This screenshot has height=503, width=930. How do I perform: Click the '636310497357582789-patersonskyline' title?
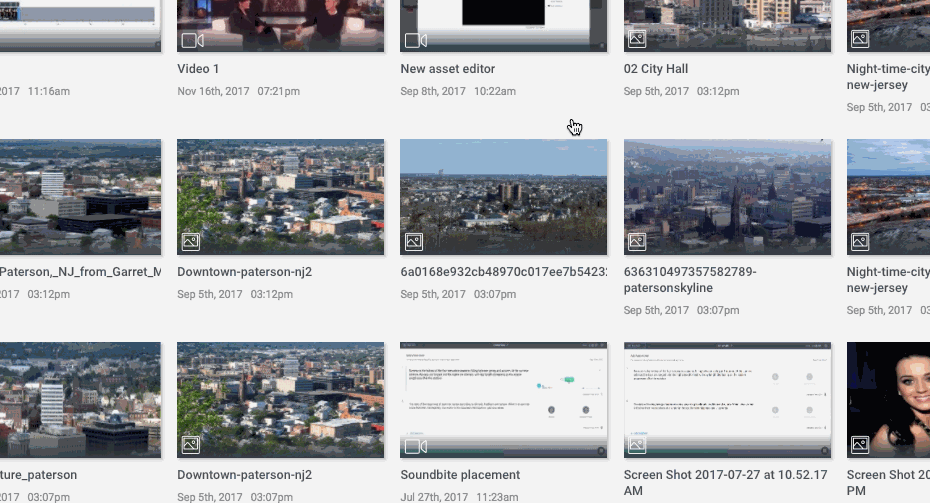tap(690, 279)
